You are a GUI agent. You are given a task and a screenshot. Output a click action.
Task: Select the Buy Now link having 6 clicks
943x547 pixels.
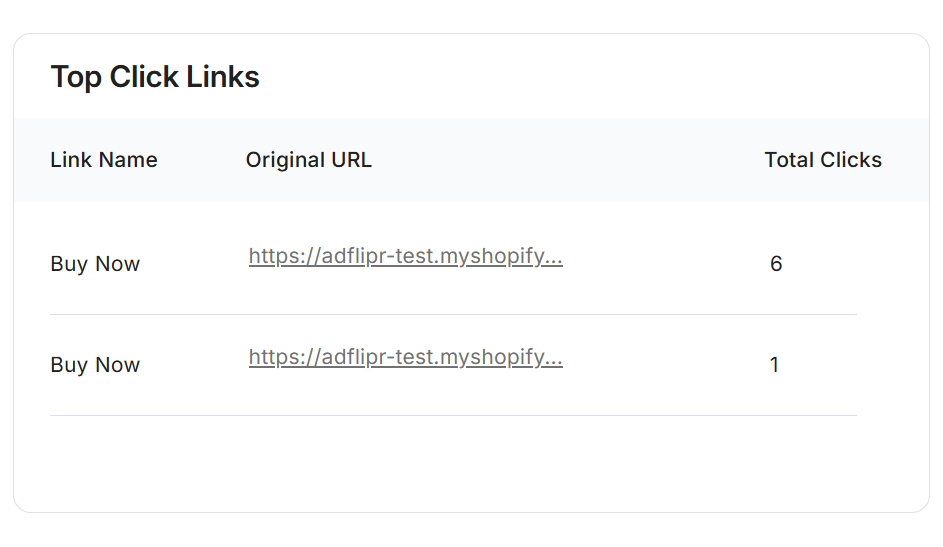click(95, 264)
